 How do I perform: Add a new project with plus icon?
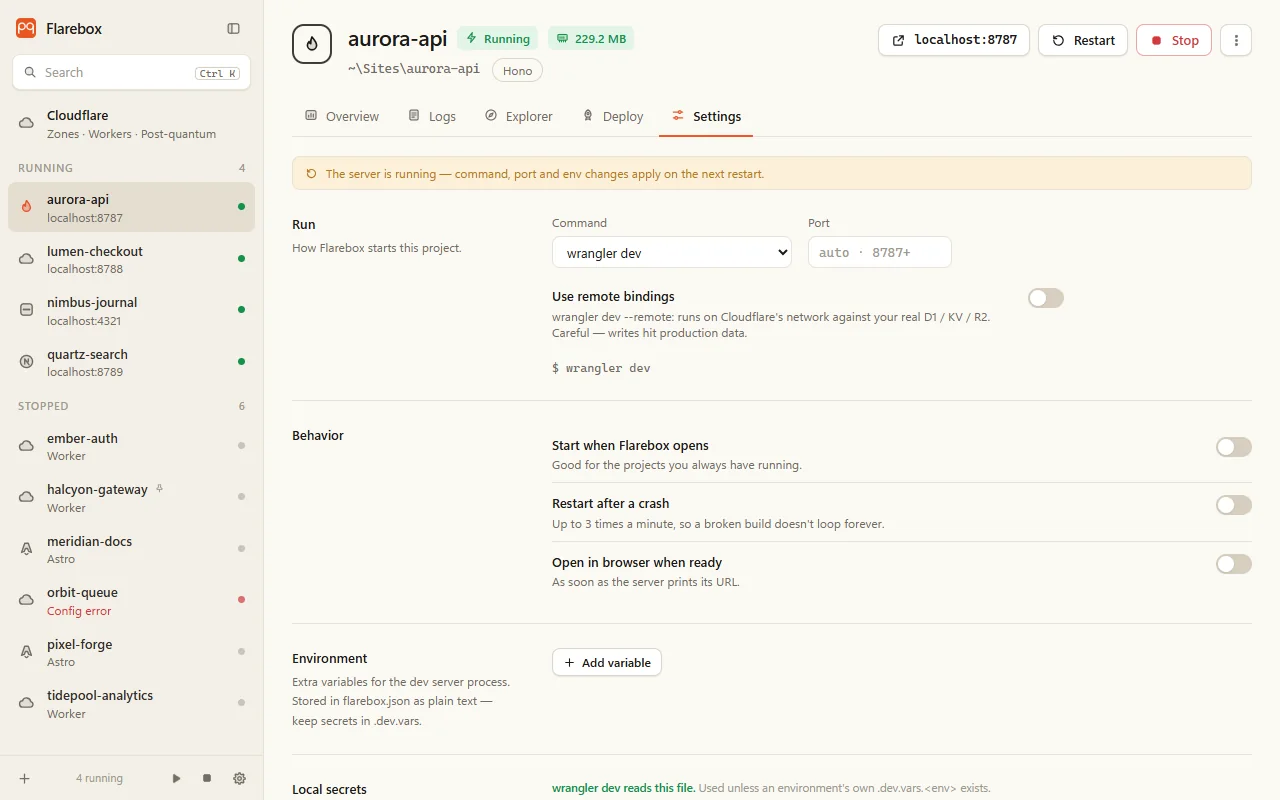[25, 778]
